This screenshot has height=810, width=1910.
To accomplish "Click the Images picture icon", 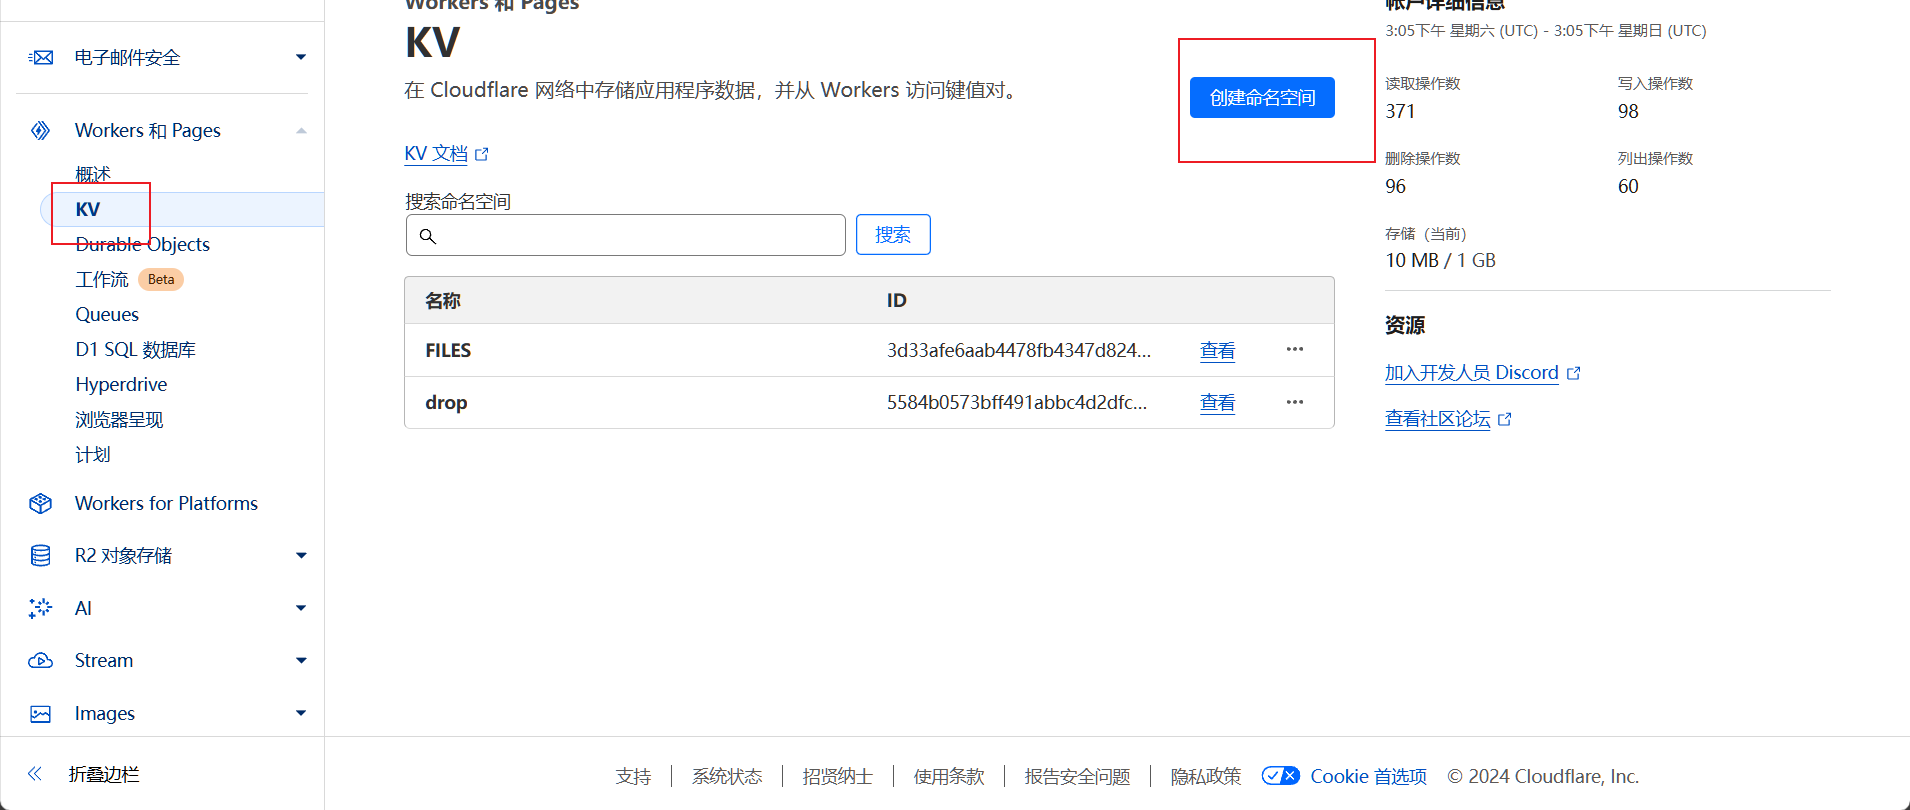I will click(x=41, y=714).
